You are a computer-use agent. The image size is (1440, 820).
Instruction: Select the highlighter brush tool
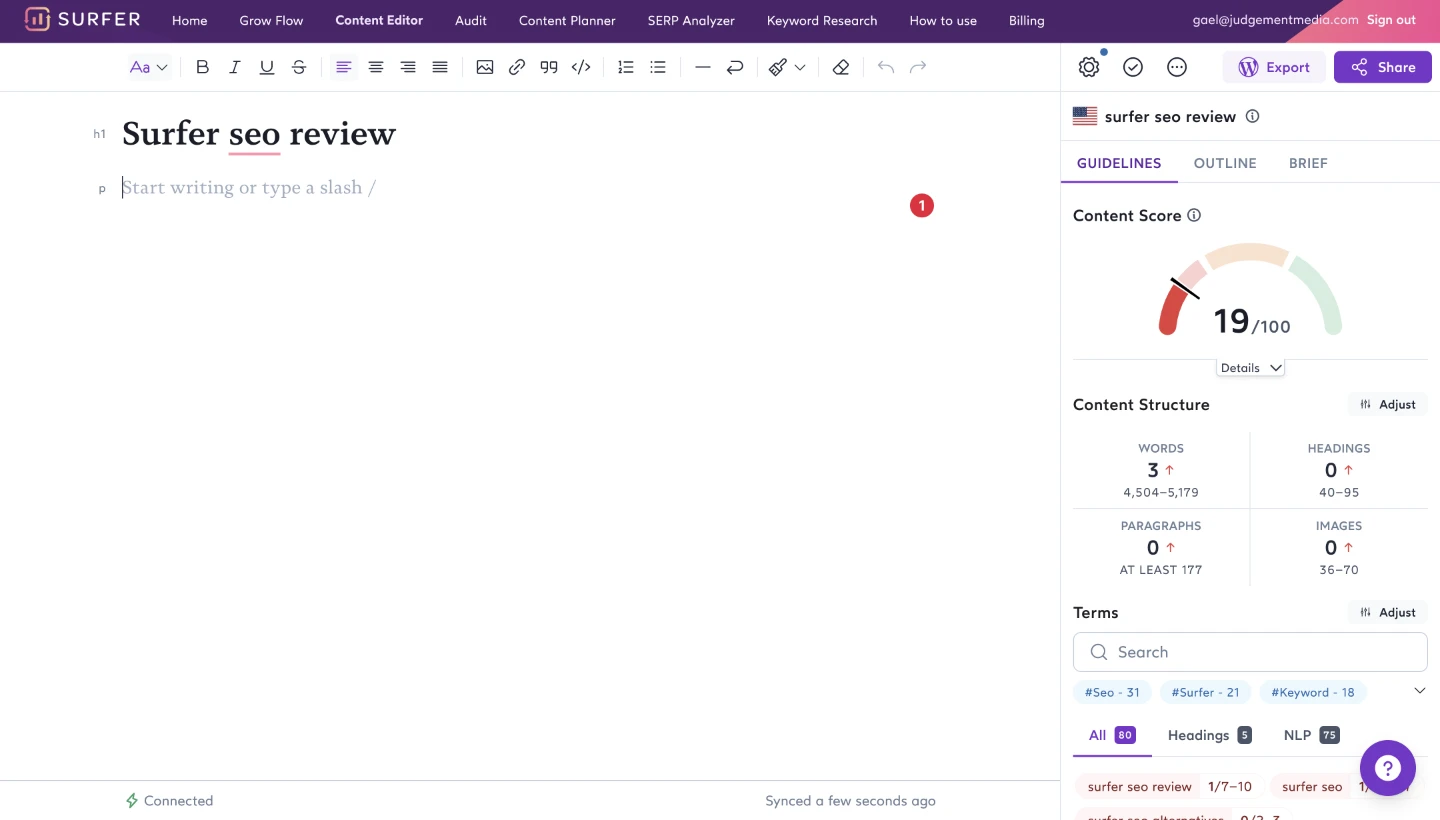[778, 67]
